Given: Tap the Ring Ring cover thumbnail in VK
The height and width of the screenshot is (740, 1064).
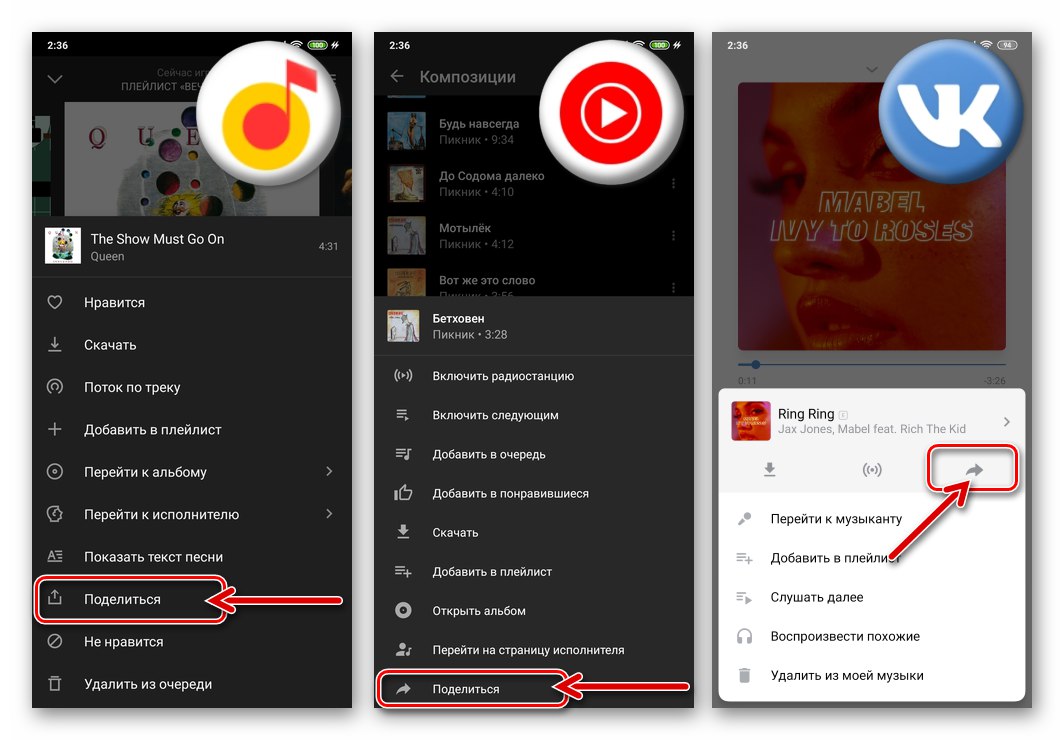Looking at the screenshot, I should [x=750, y=421].
